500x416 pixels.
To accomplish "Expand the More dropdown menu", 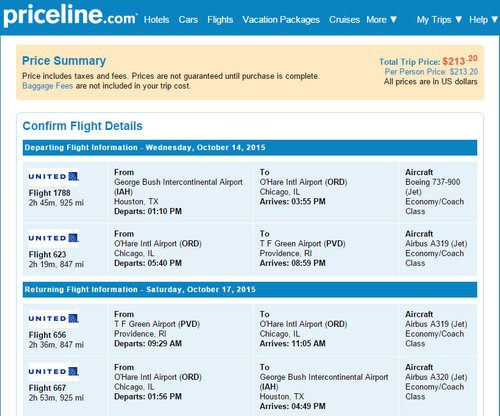I will click(382, 20).
